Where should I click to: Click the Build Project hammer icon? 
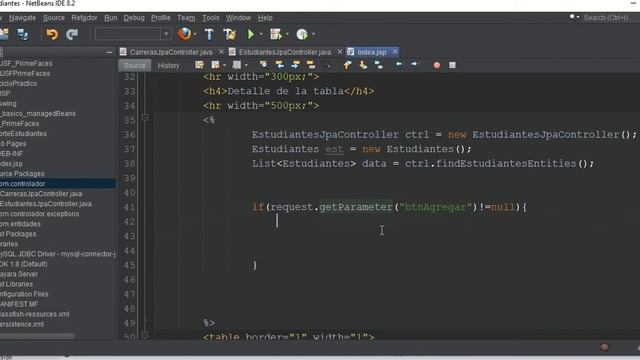coord(209,34)
